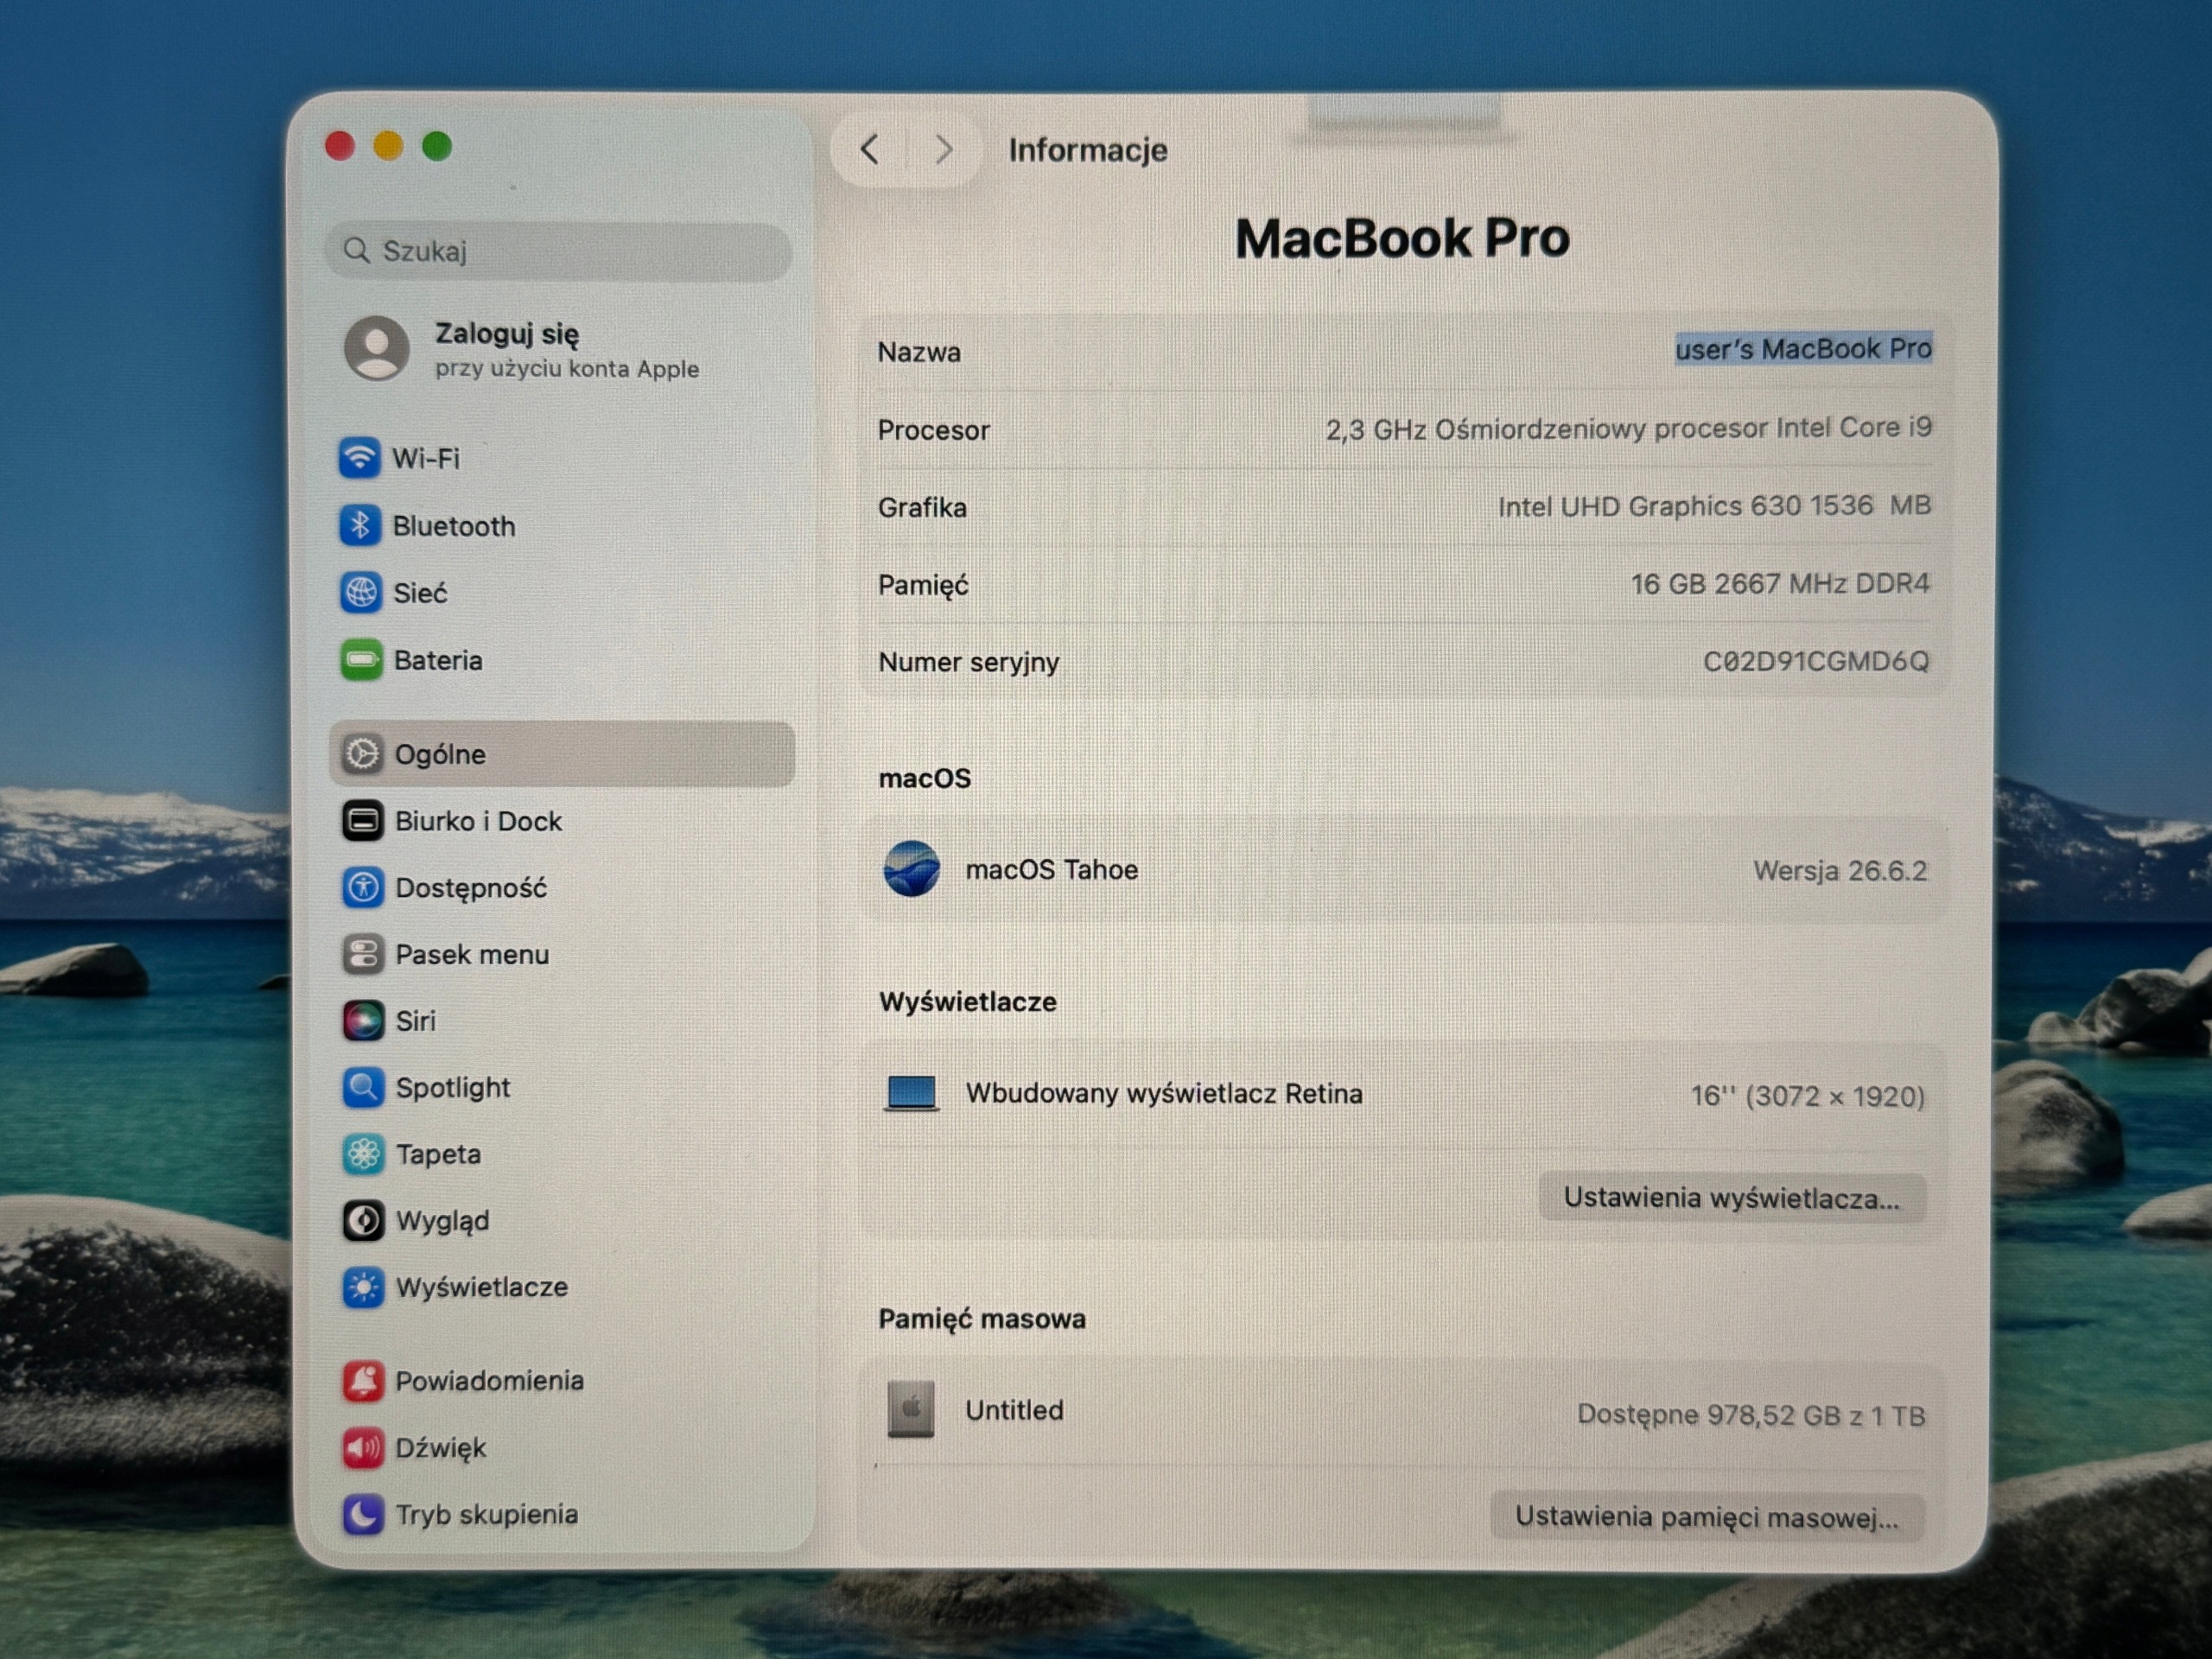Select Ogólne in the sidebar
The width and height of the screenshot is (2212, 1659).
[x=563, y=754]
